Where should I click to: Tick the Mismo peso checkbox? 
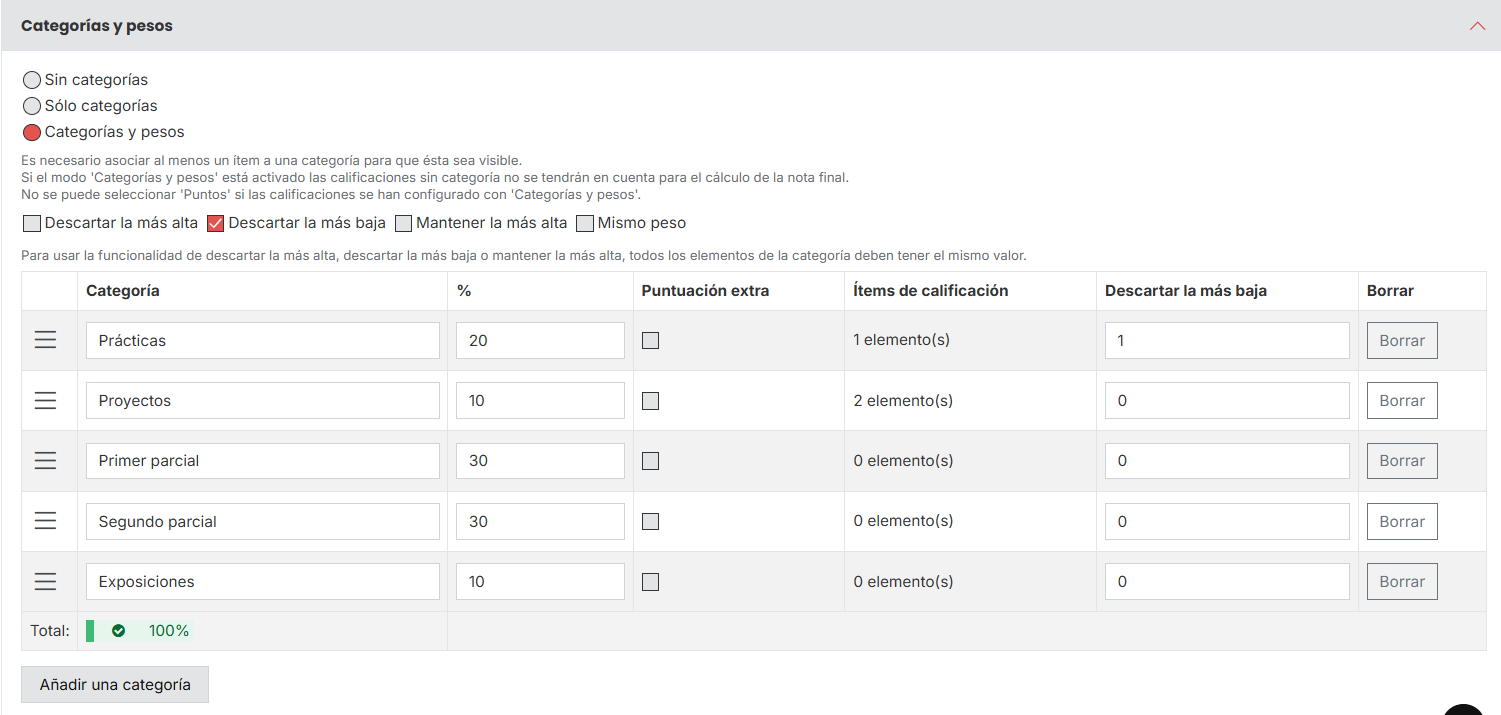pos(585,223)
